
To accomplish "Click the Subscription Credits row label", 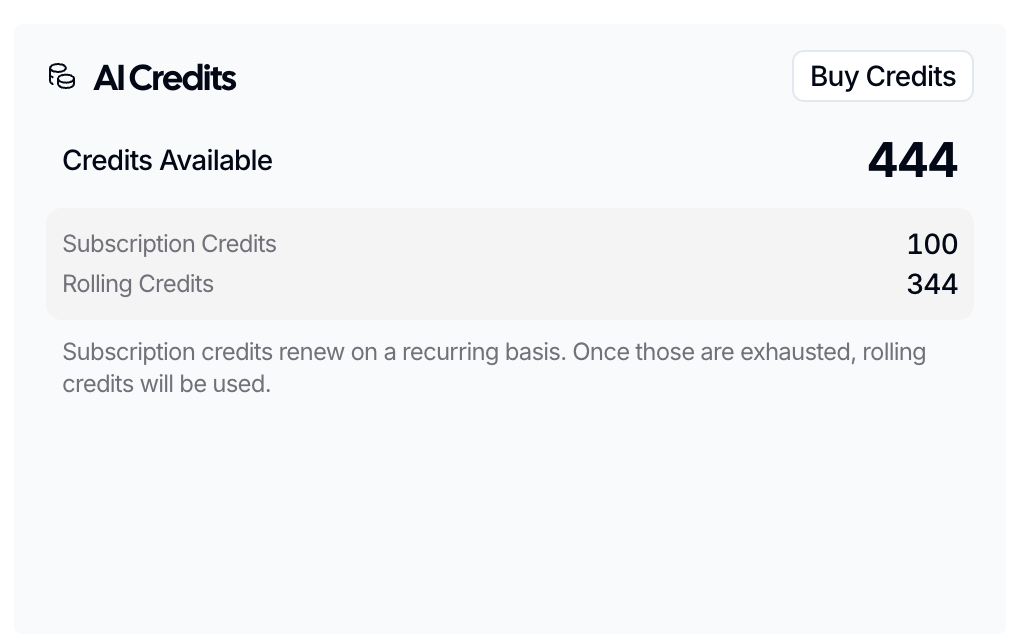I will [169, 244].
